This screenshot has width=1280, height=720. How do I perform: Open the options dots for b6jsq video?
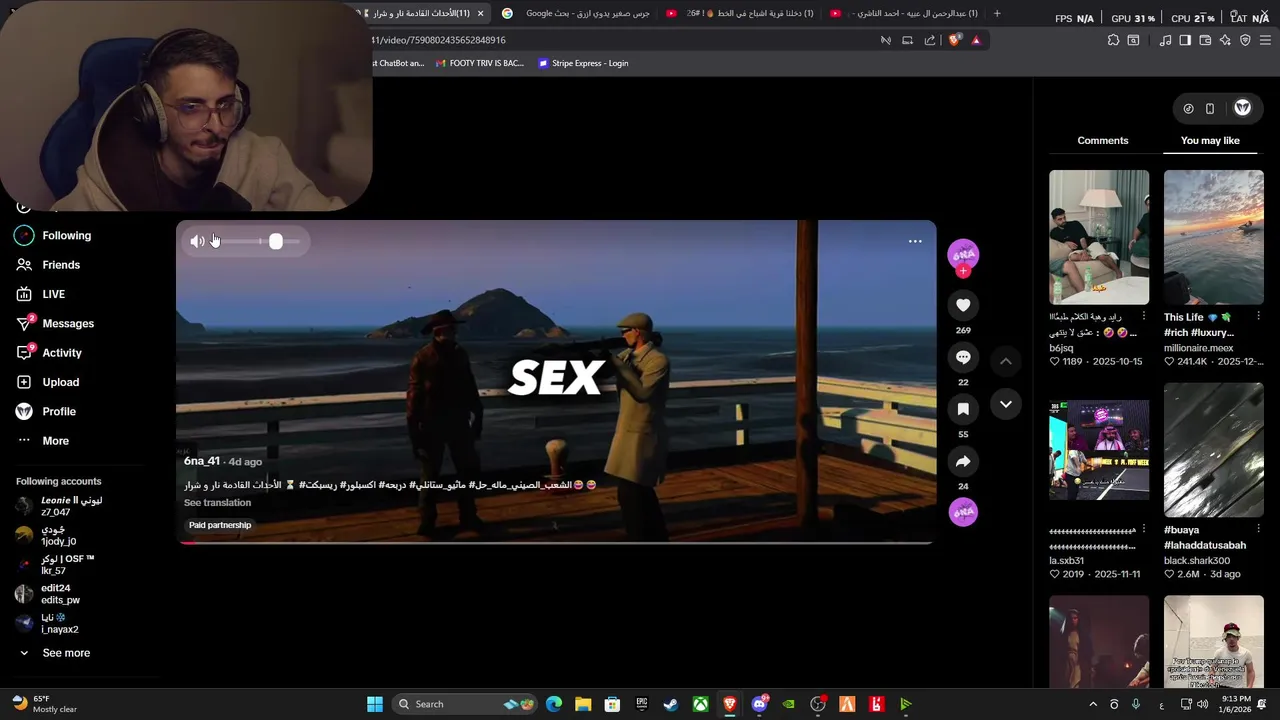[1144, 316]
